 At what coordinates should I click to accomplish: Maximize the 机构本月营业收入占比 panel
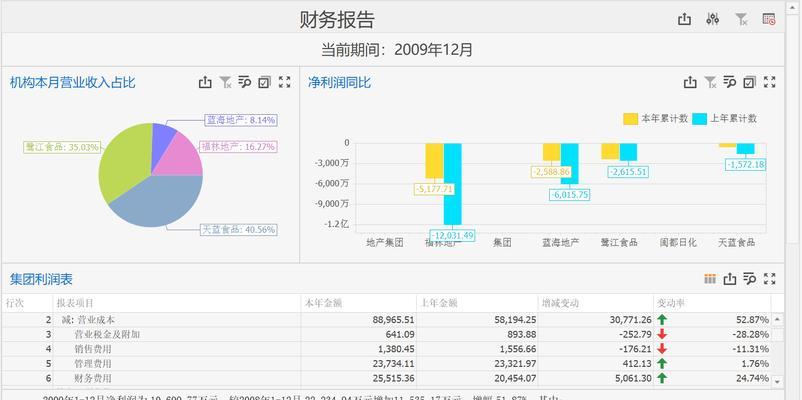(x=284, y=82)
